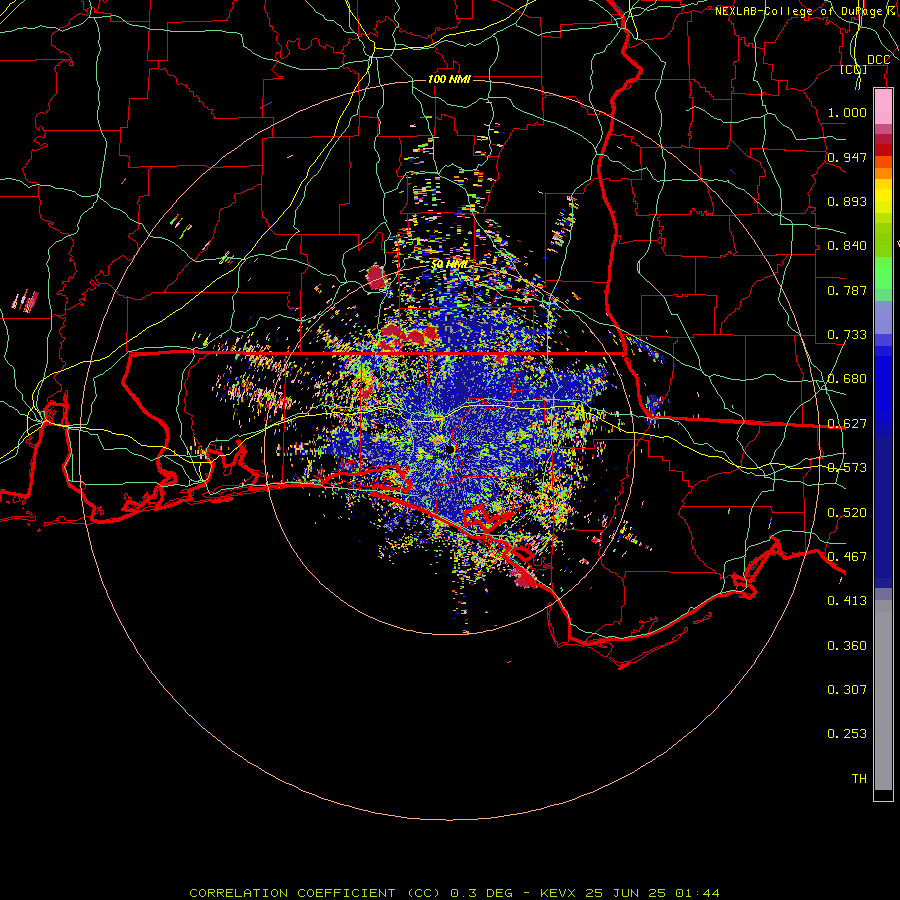Click the NEXLAB-College of DuPage title text
This screenshot has width=900, height=900.
click(803, 11)
